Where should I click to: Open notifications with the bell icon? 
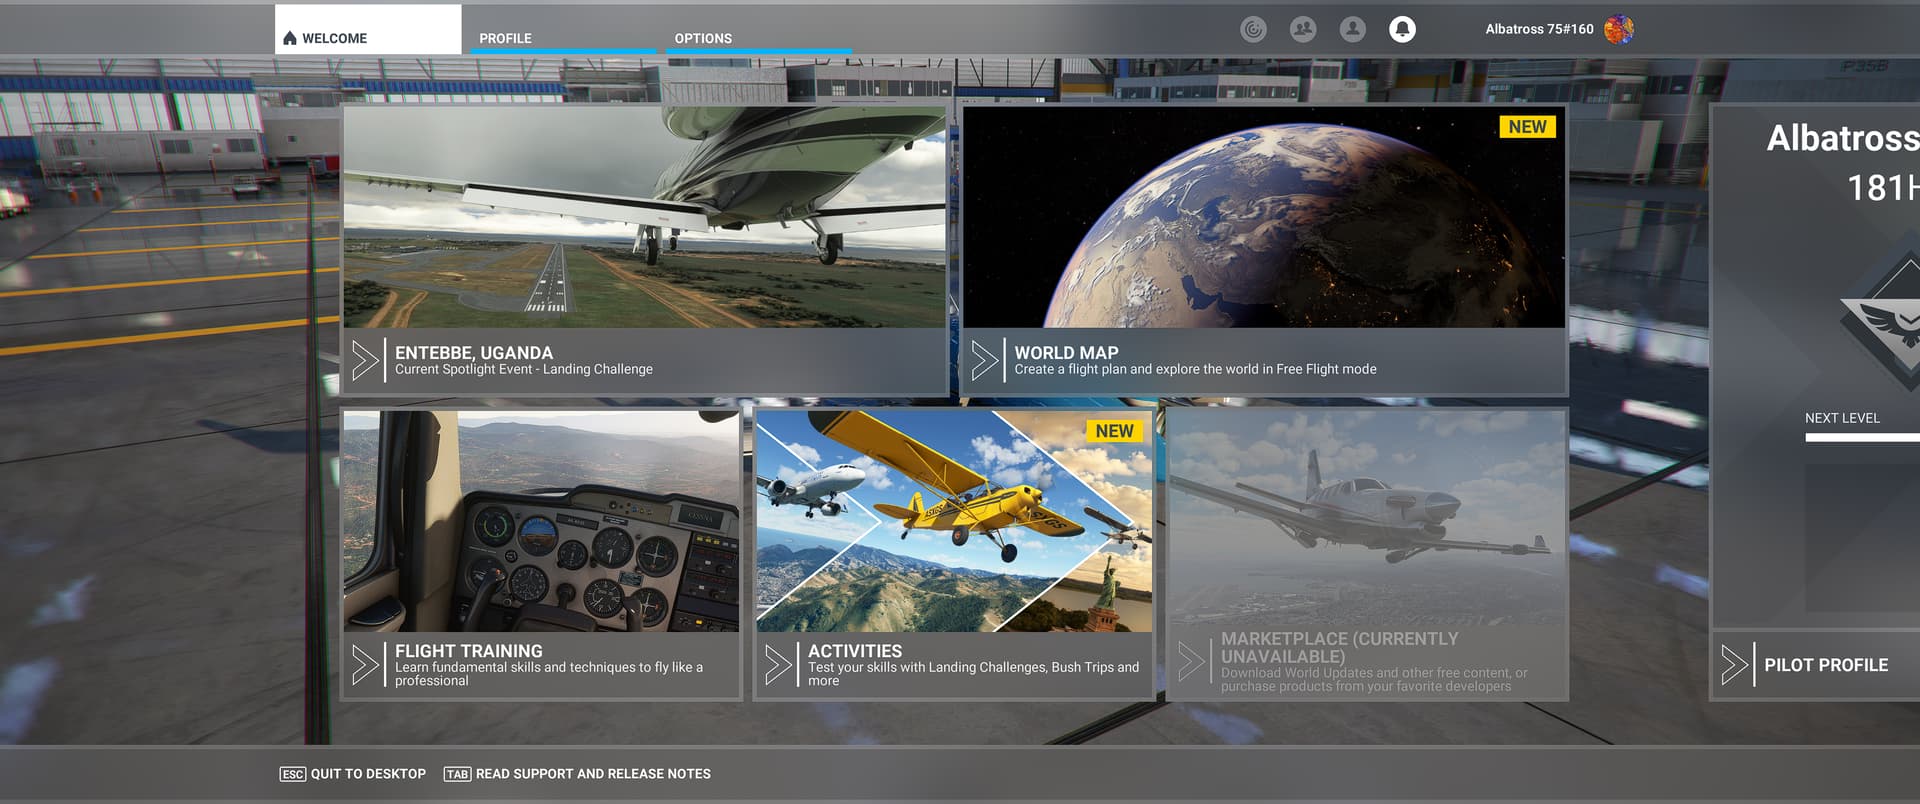pos(1403,29)
